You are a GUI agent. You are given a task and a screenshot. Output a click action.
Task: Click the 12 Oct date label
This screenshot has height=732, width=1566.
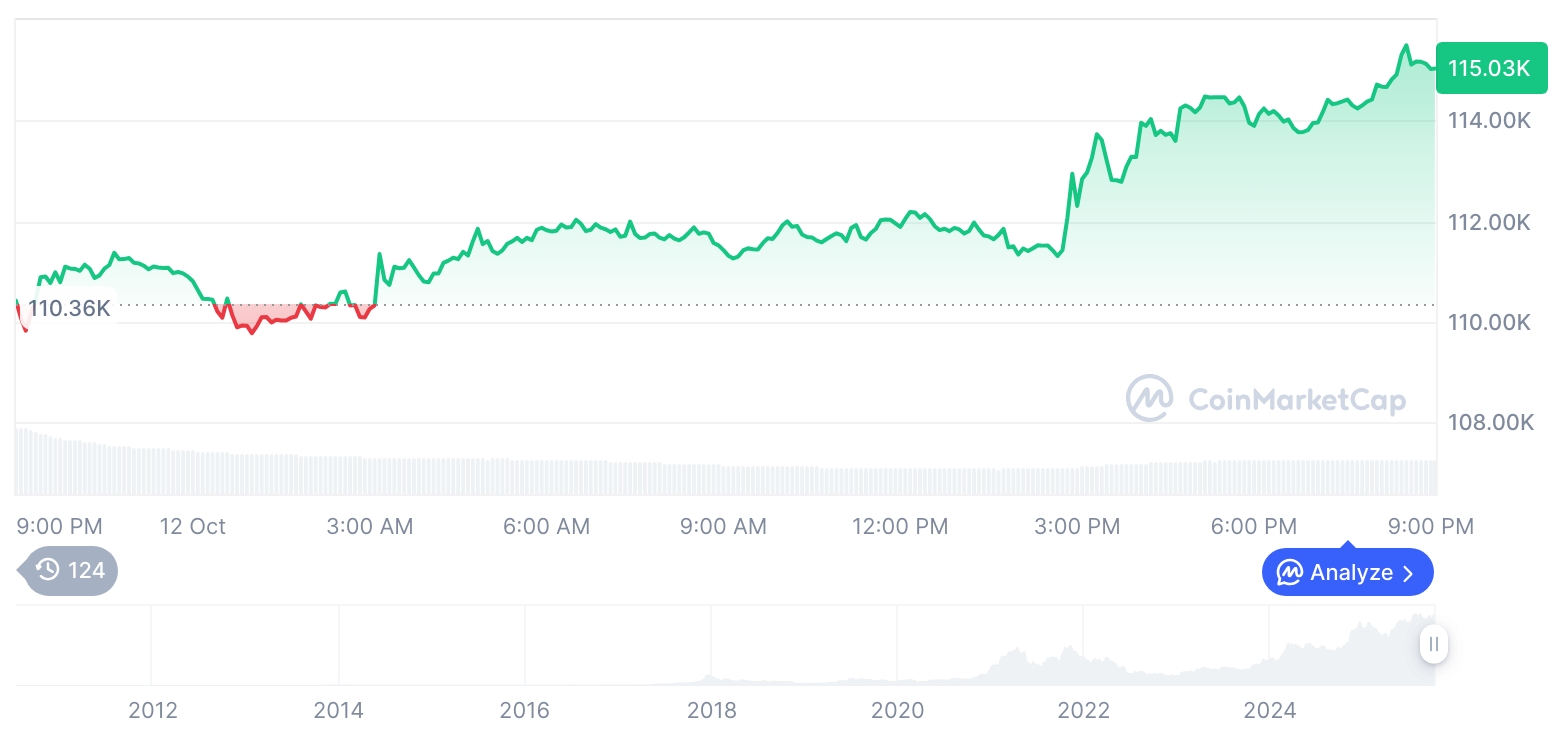(x=193, y=526)
